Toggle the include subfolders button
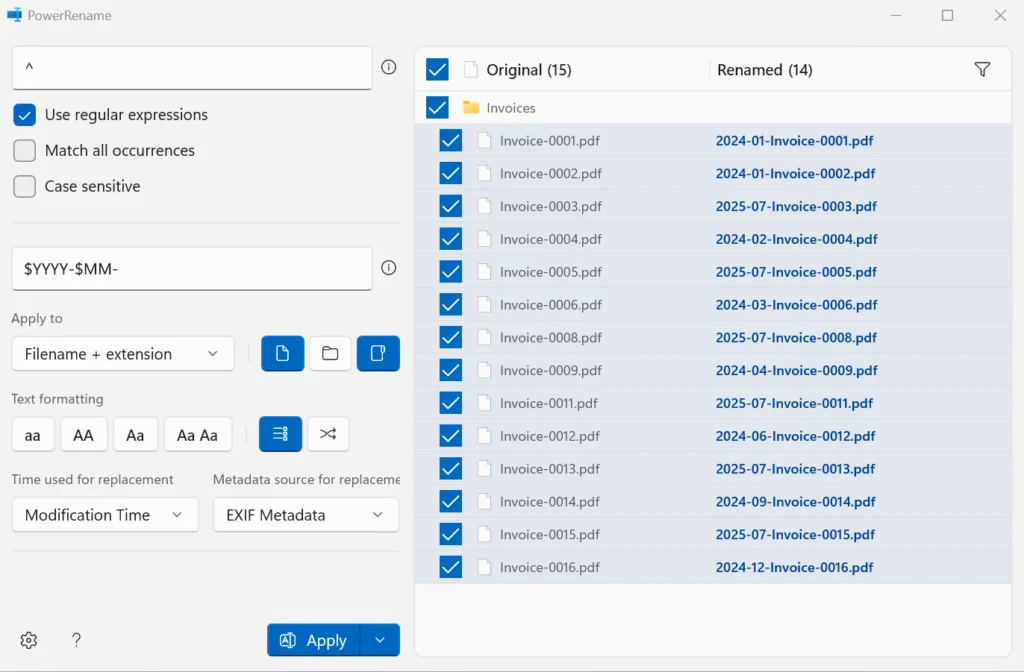The image size is (1024, 672). (x=378, y=353)
